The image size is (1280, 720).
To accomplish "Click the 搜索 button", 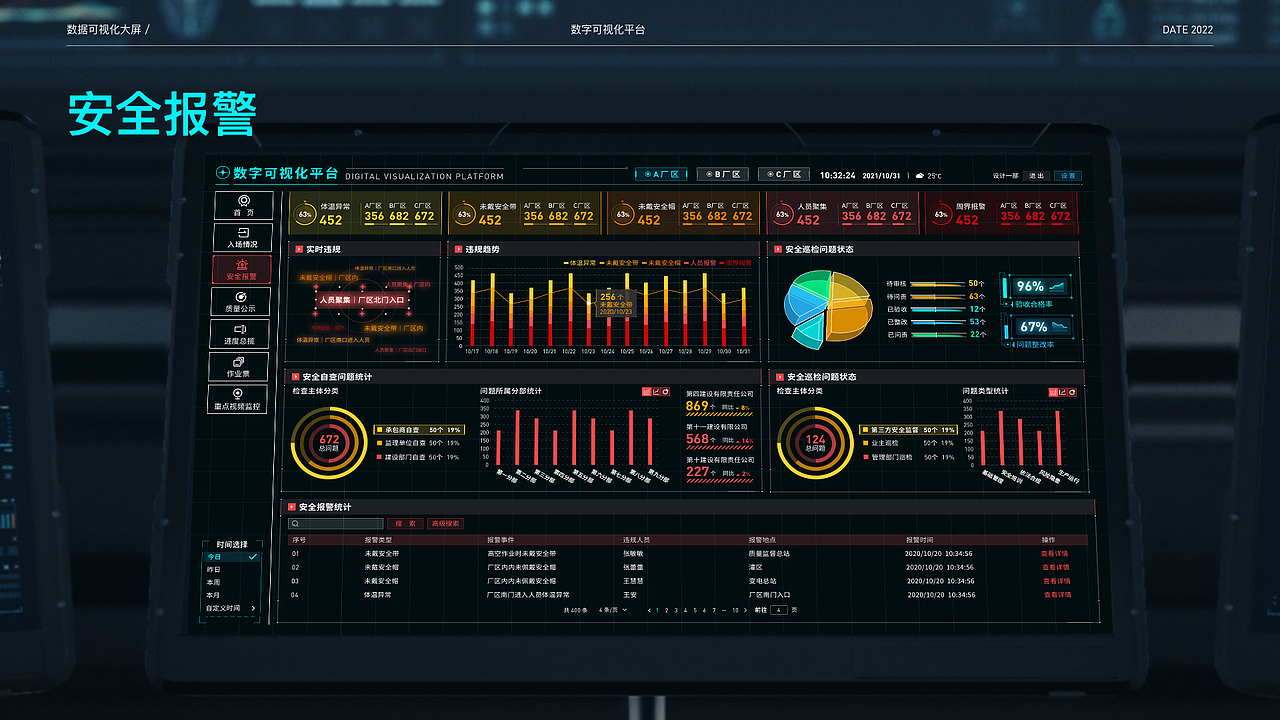I will tap(405, 524).
